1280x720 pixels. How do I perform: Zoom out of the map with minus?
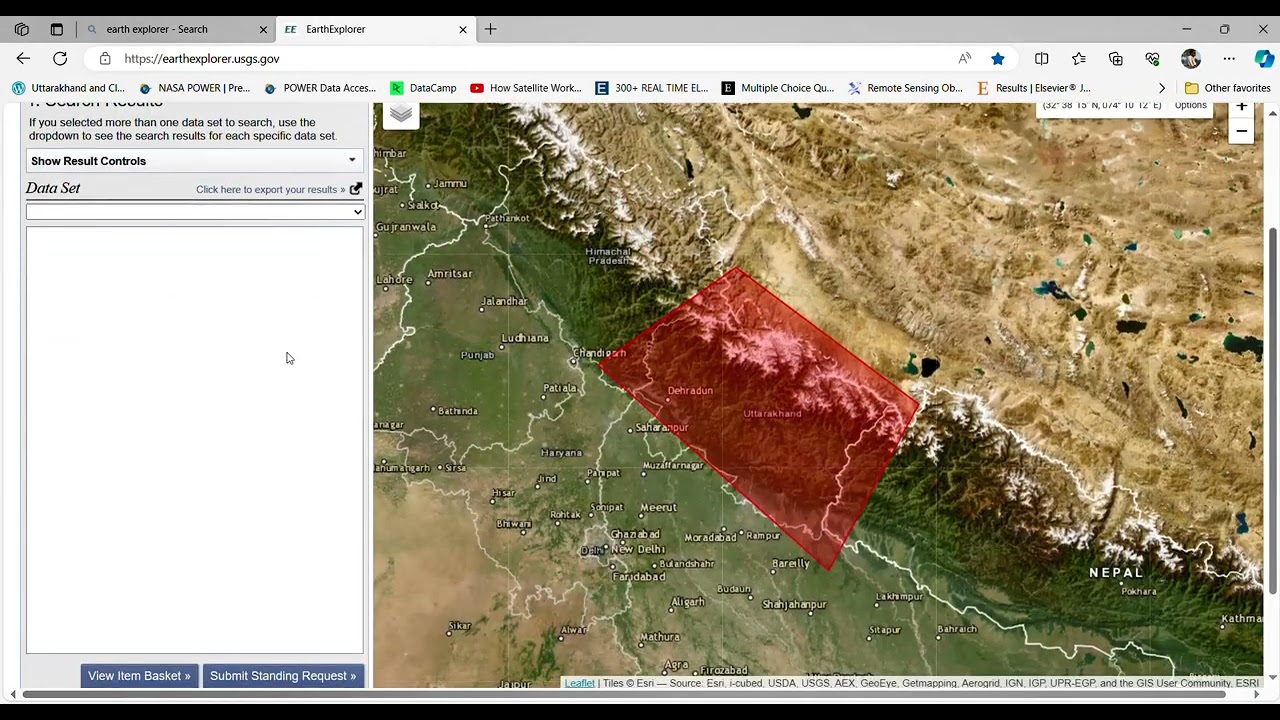1241,131
